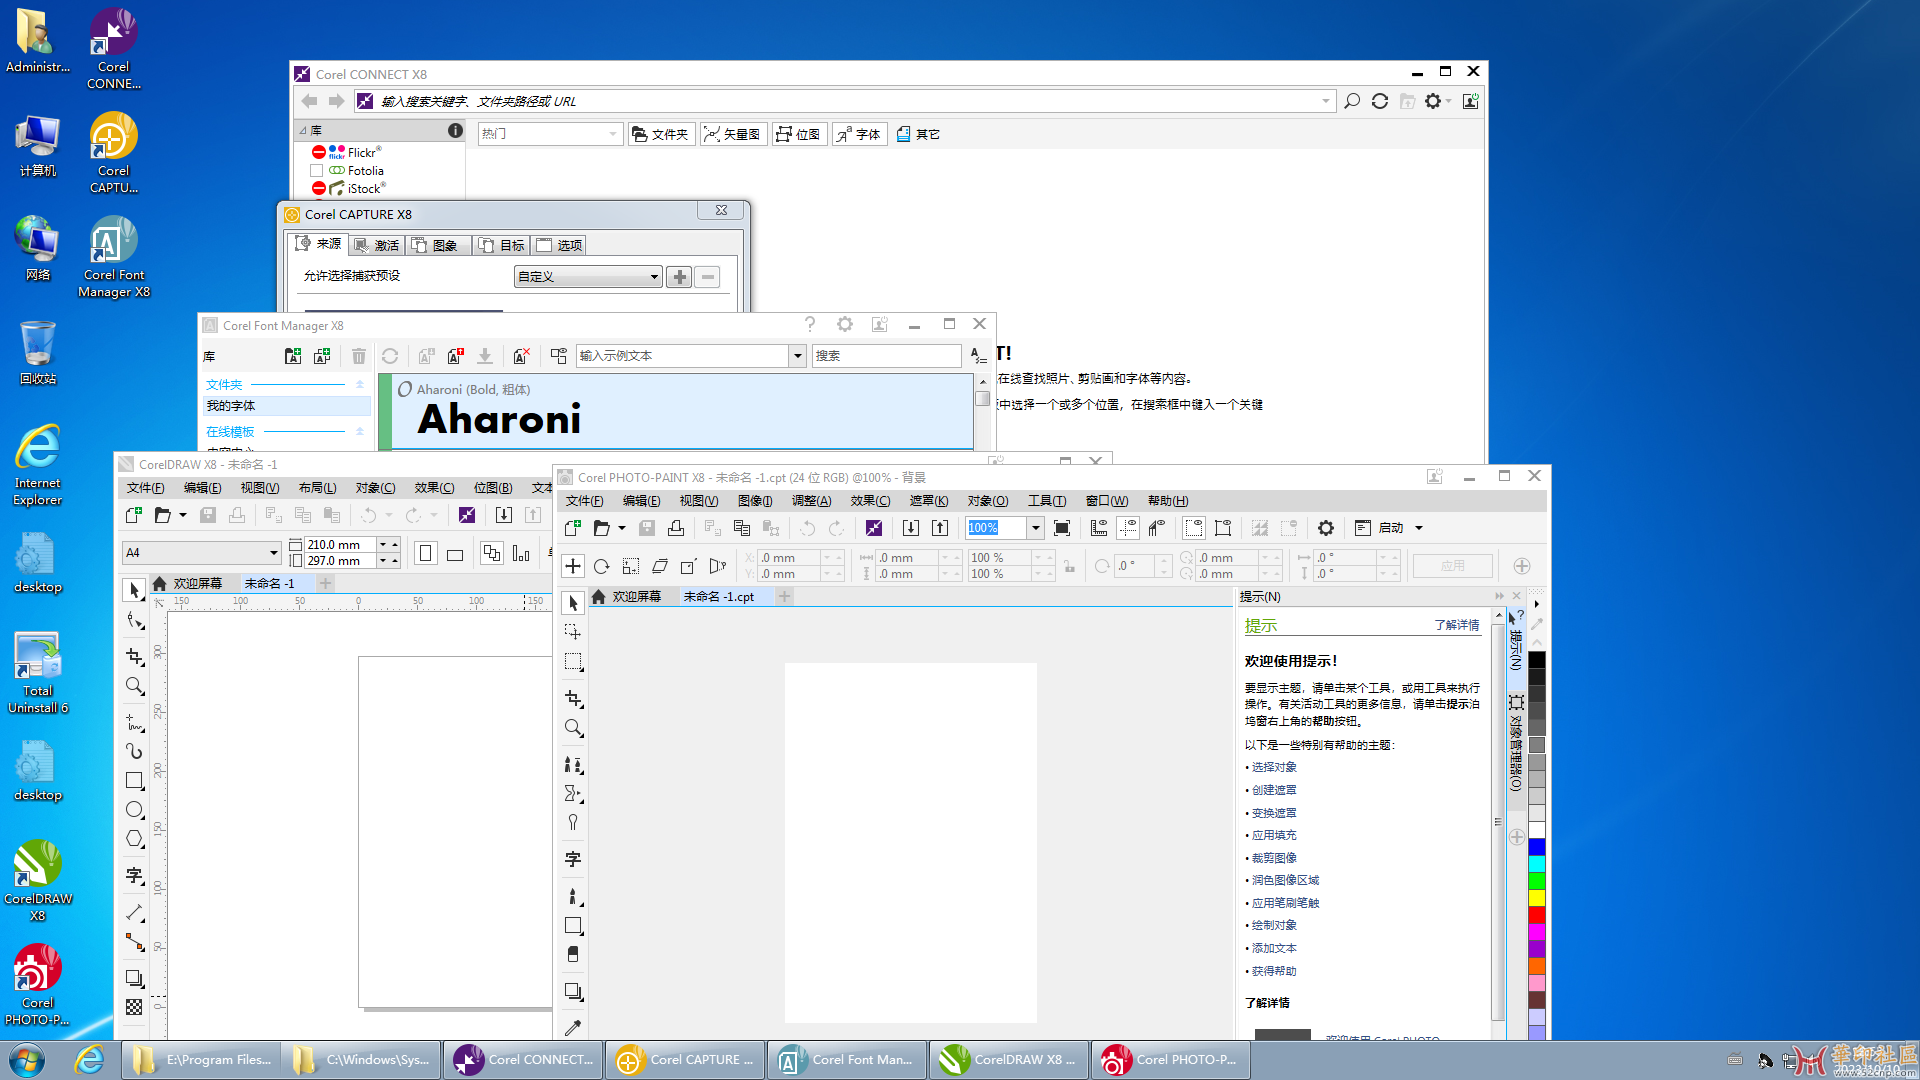Click the add preset plus button in CAPTURE

(x=679, y=277)
